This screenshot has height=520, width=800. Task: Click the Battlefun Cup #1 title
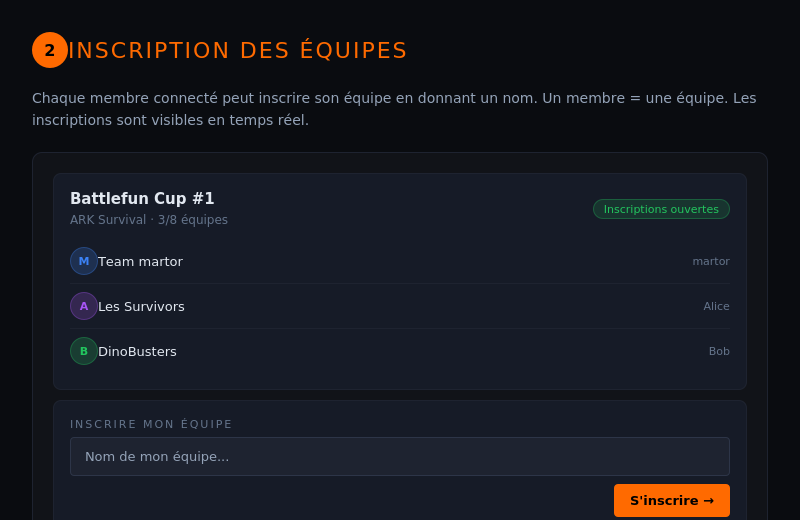pyautogui.click(x=142, y=199)
